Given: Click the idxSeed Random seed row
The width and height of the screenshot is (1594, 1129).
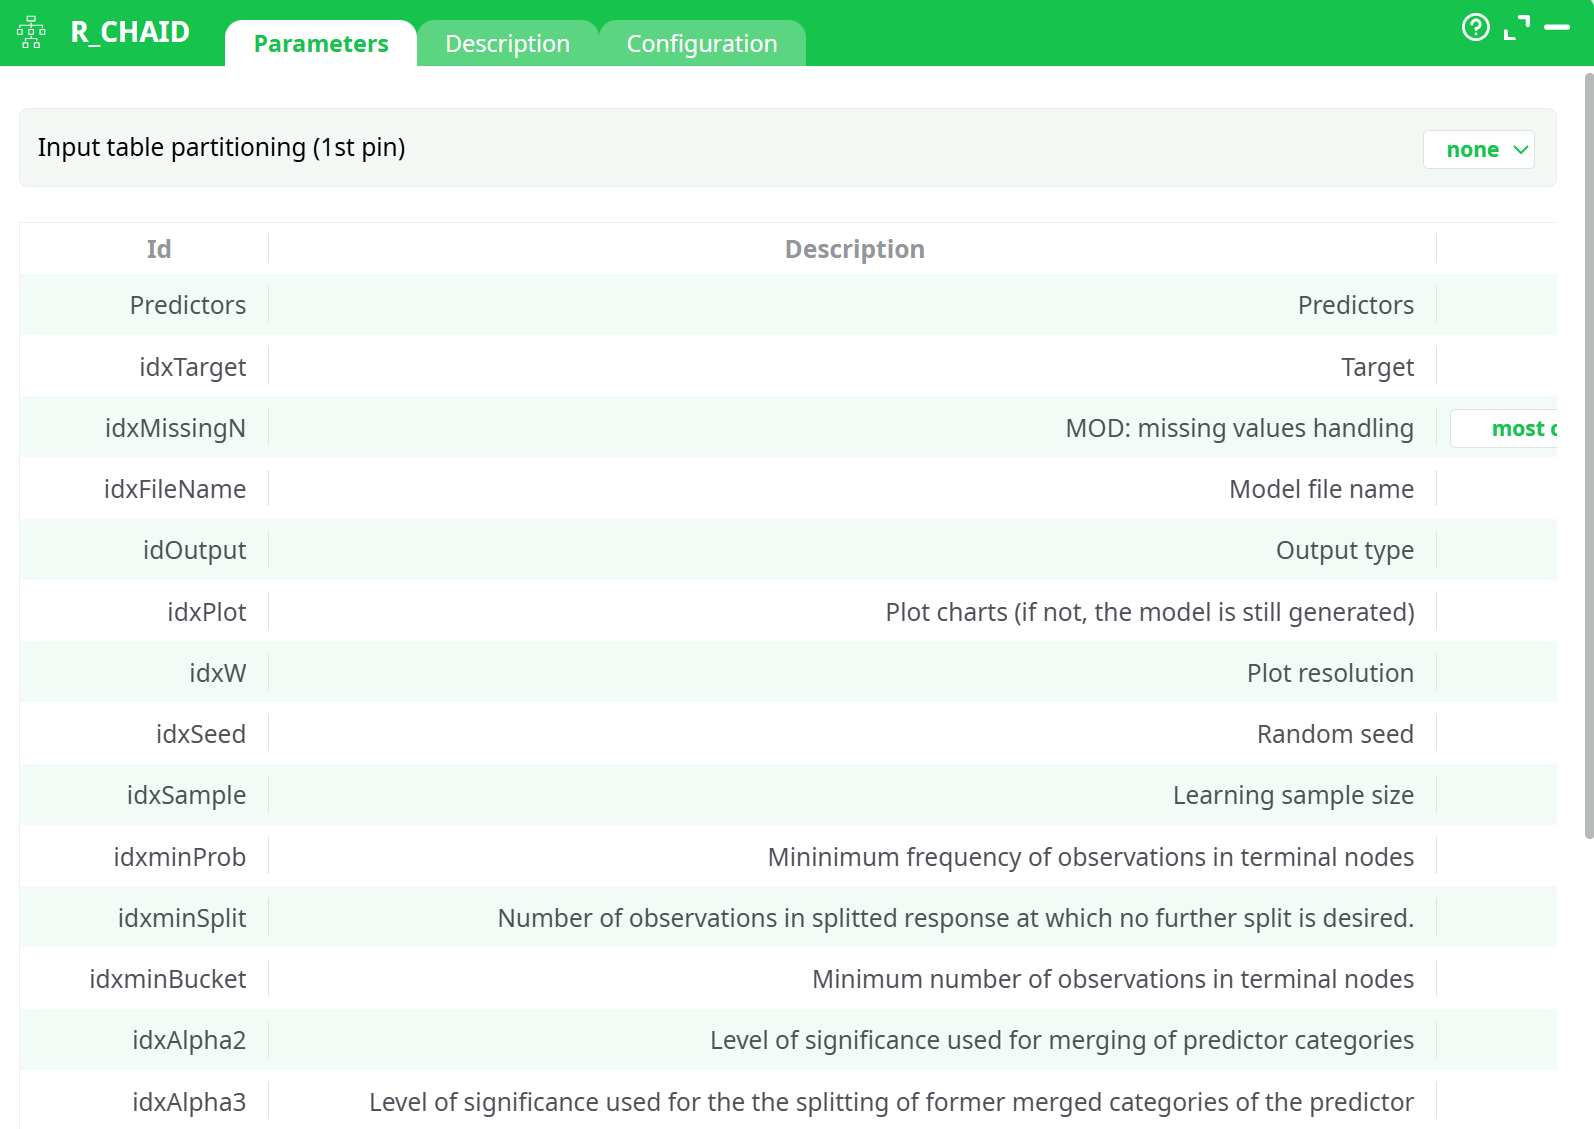Looking at the screenshot, I should 200,734.
